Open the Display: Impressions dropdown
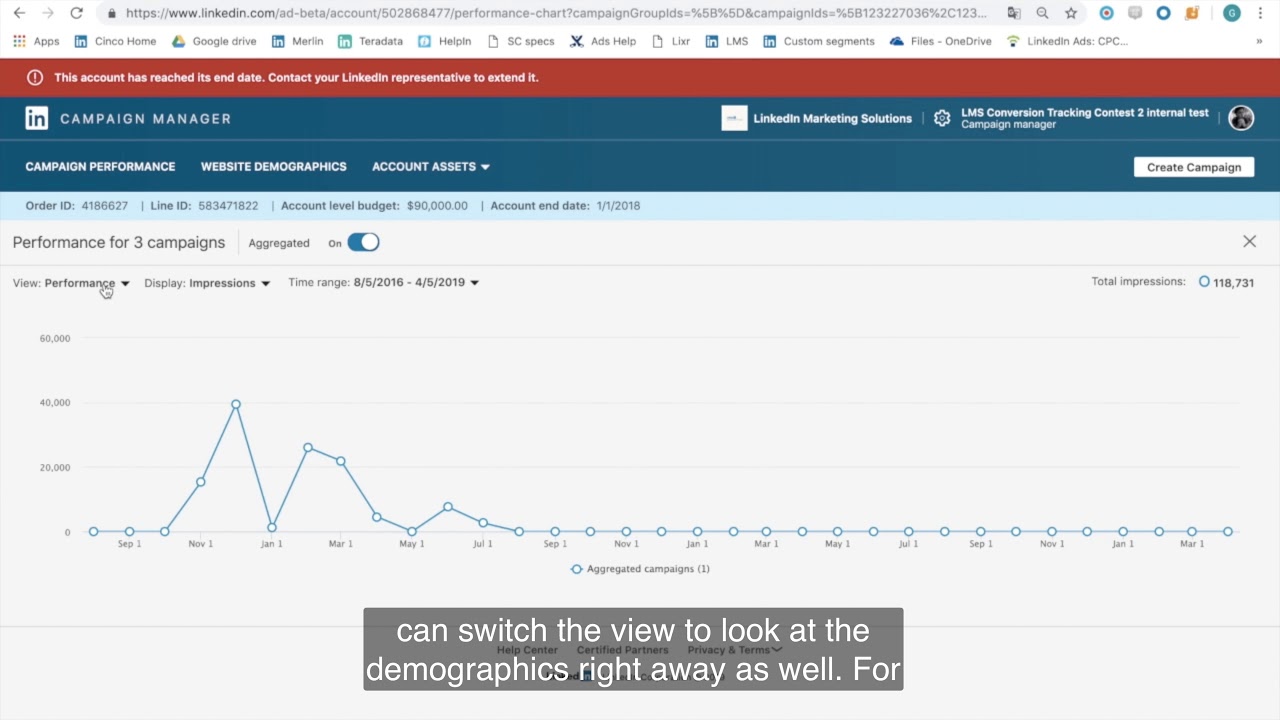Image resolution: width=1280 pixels, height=720 pixels. [207, 283]
